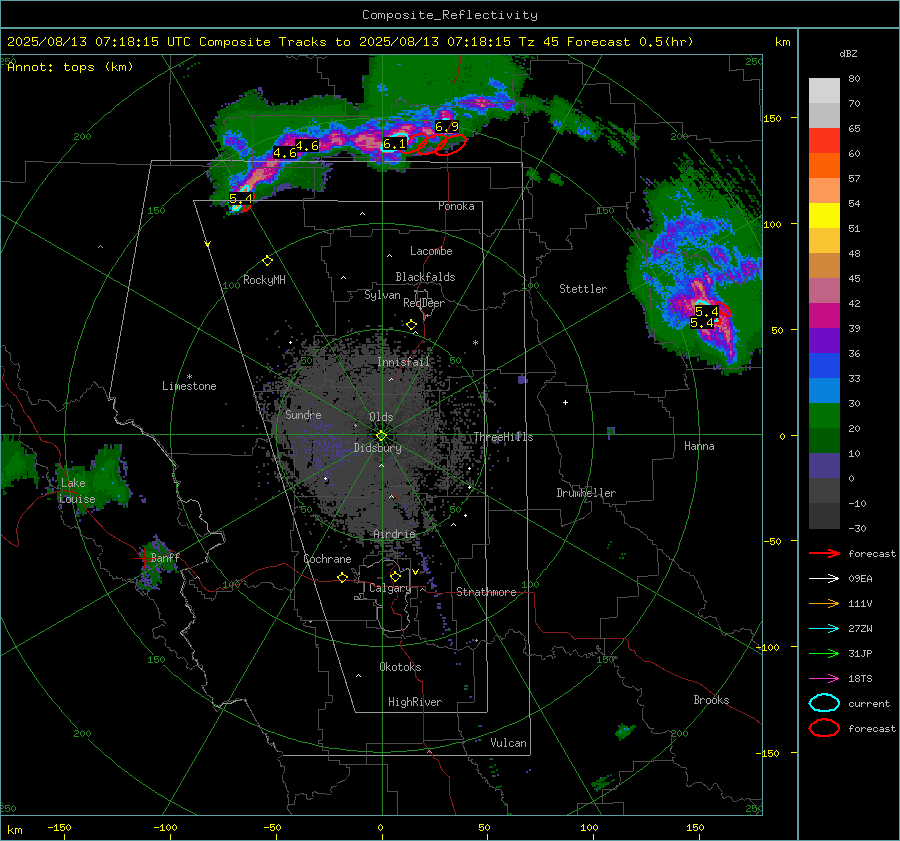Screen dimensions: 900x841
Task: Click the Limestone label
Action: click(189, 386)
